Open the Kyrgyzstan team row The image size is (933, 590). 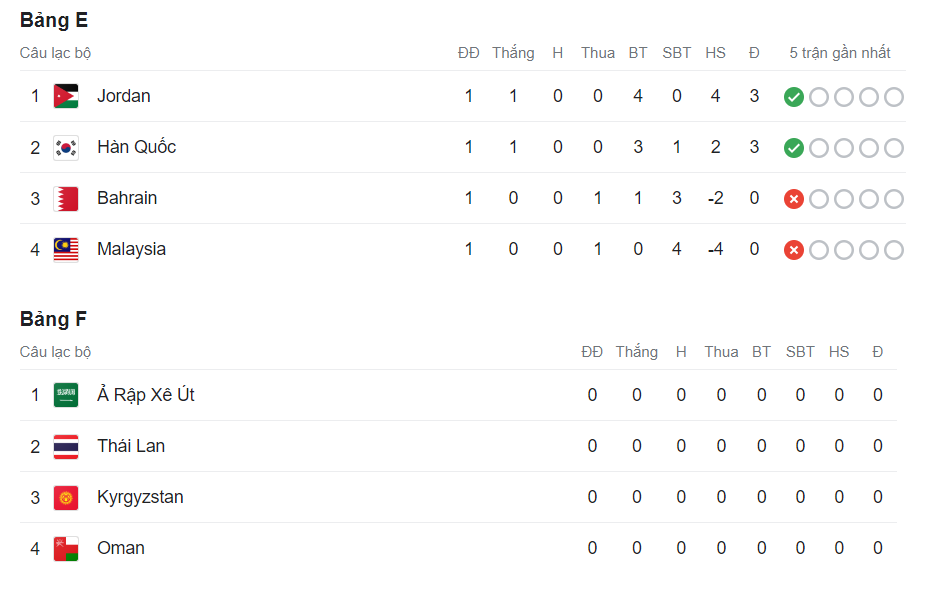point(140,497)
